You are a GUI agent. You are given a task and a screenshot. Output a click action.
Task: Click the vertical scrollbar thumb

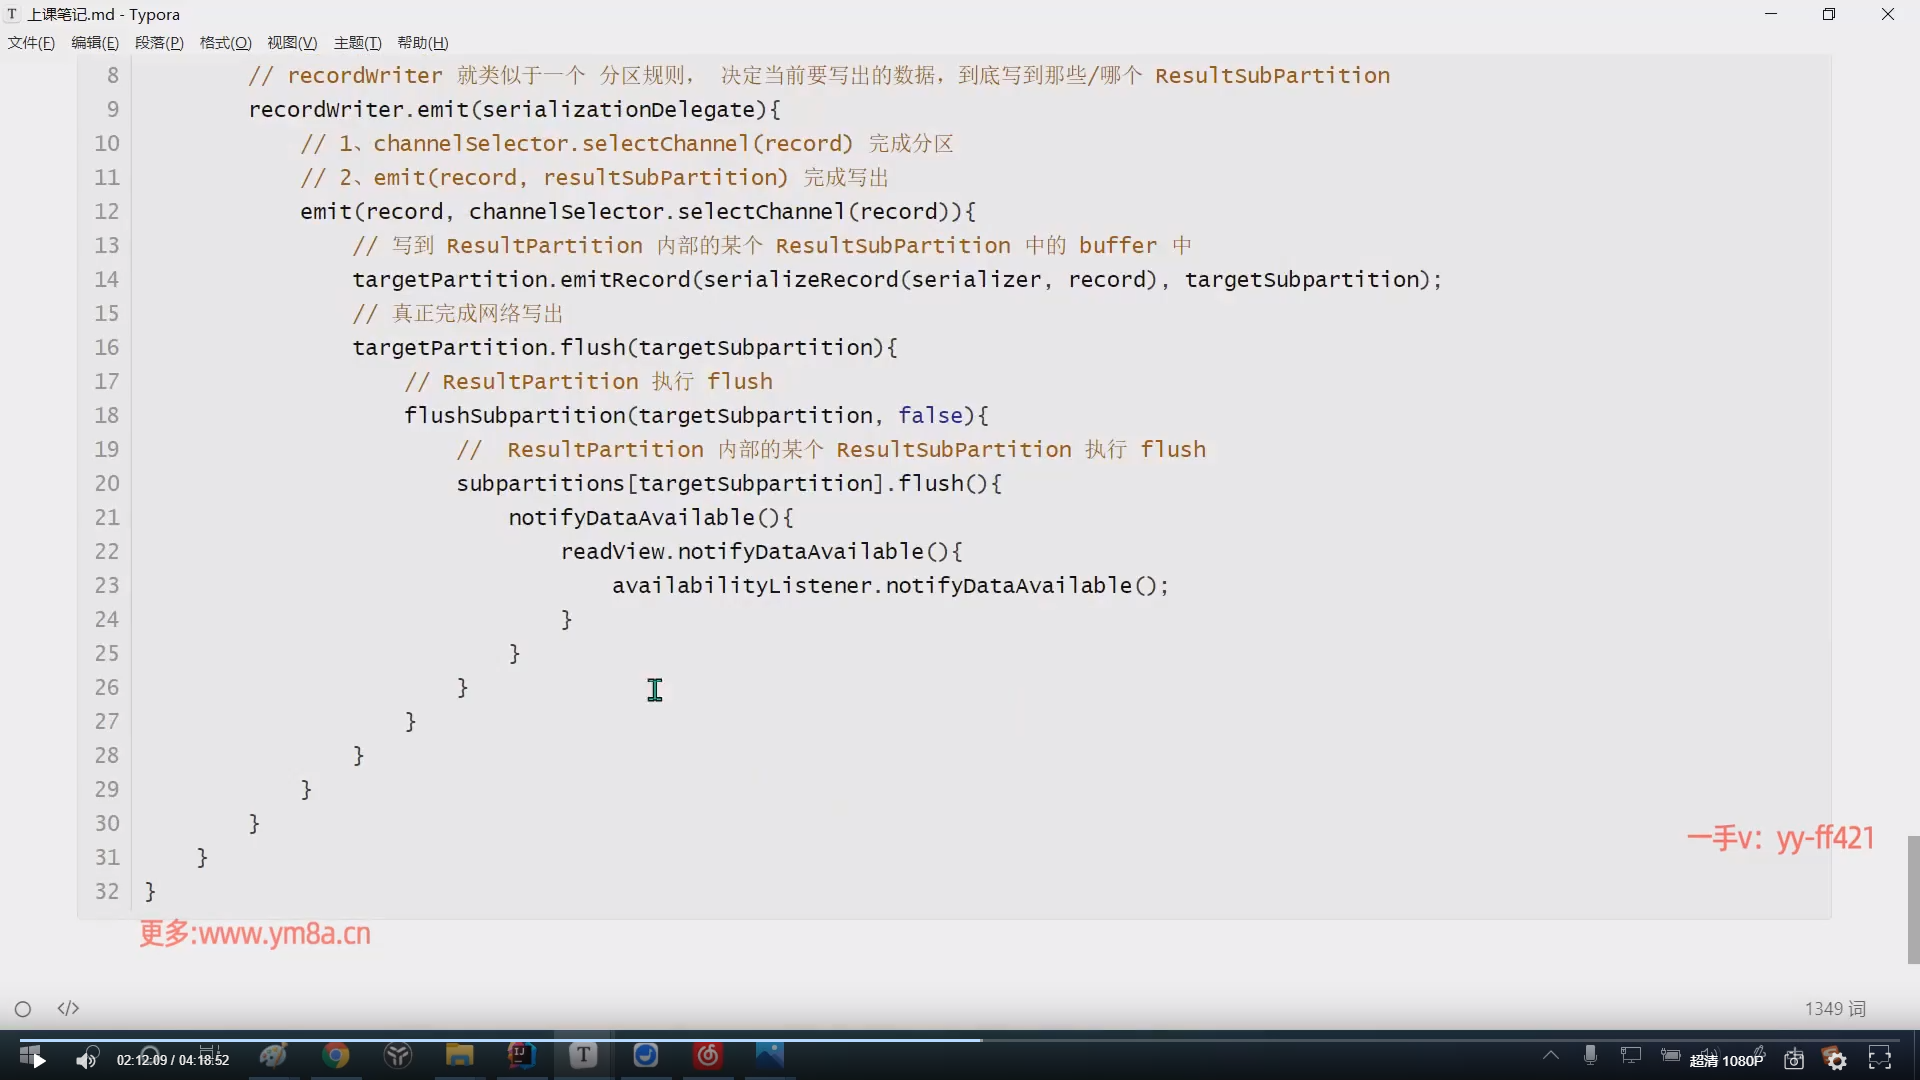(x=1913, y=900)
